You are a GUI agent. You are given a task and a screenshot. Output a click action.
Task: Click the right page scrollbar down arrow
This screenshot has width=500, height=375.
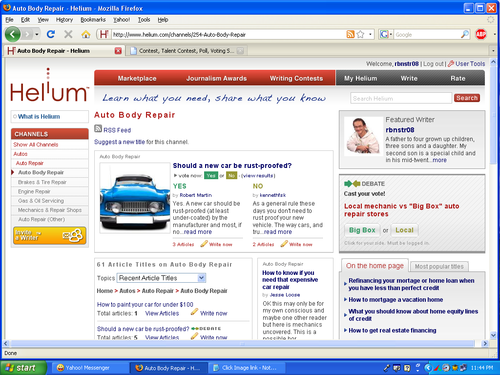[493, 335]
